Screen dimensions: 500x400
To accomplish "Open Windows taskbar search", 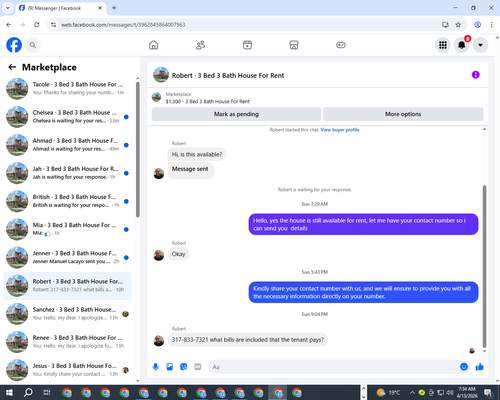I will (x=28, y=392).
